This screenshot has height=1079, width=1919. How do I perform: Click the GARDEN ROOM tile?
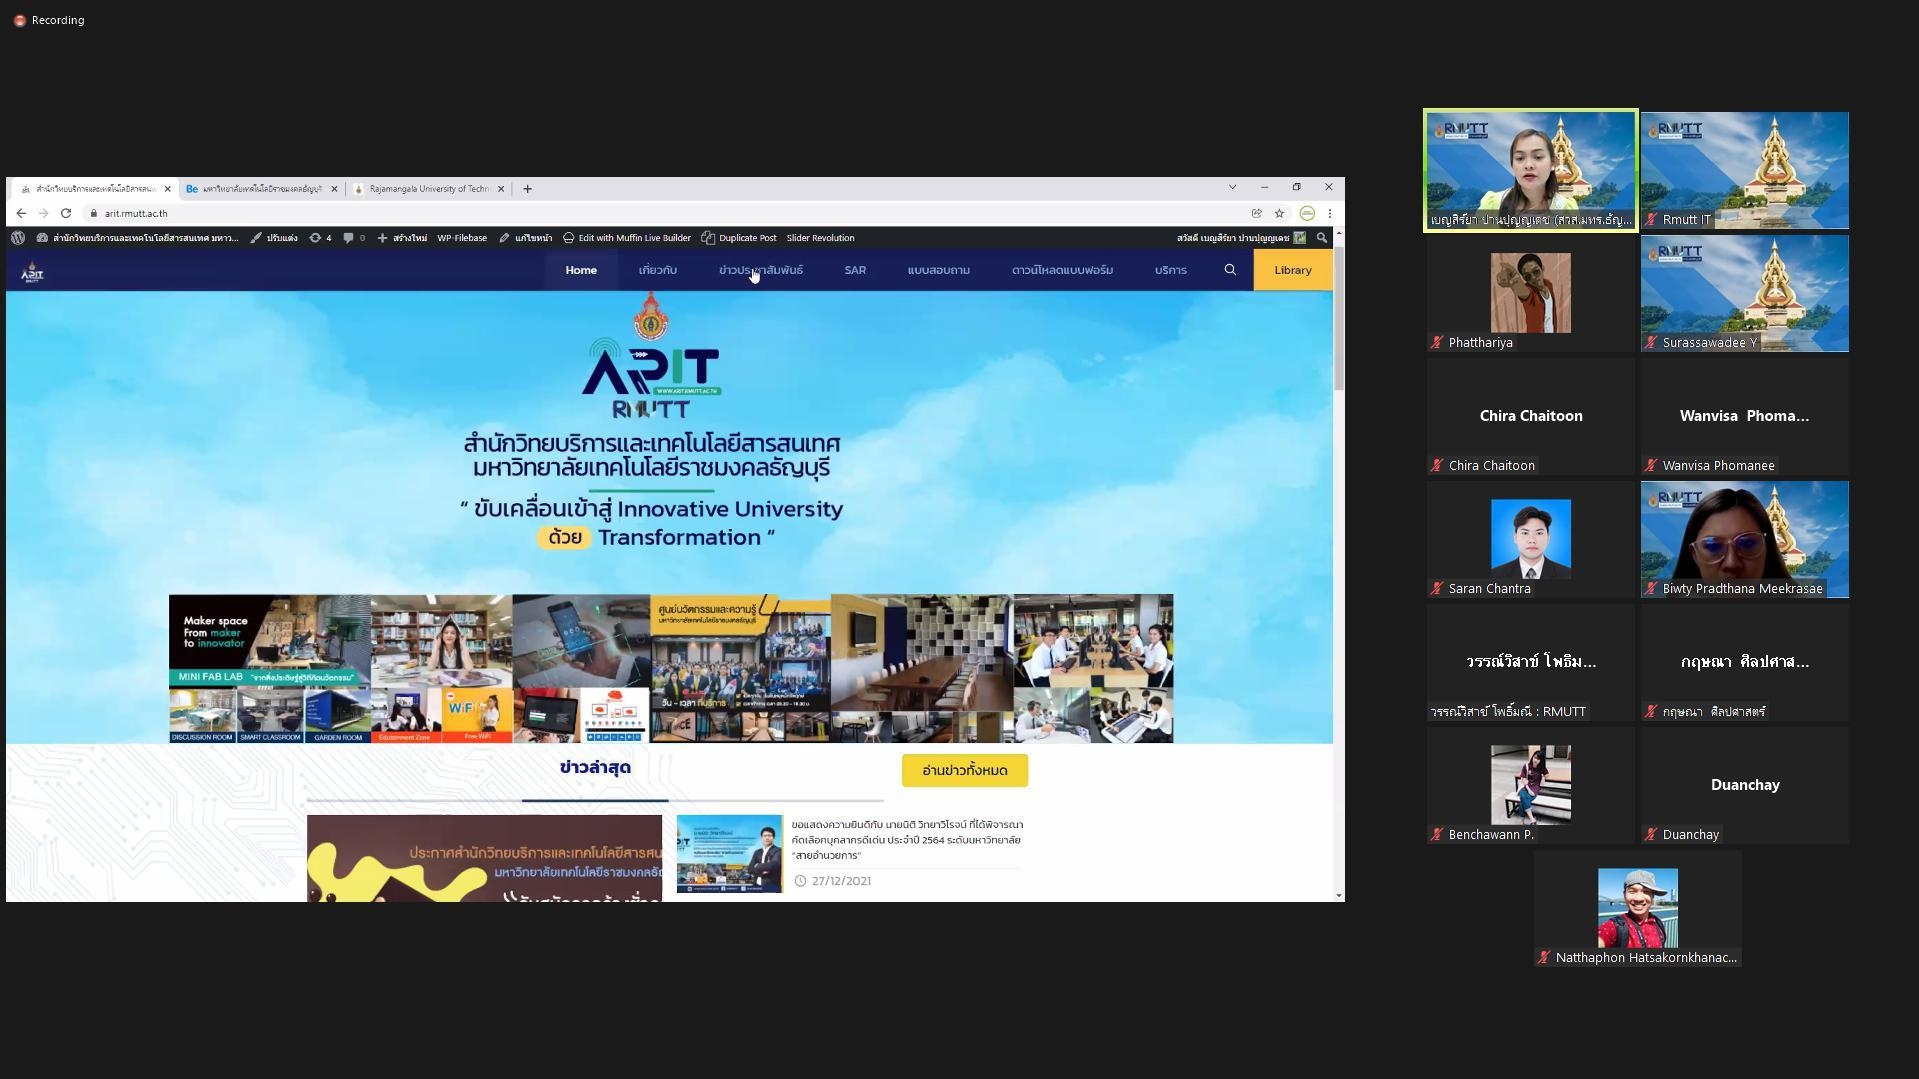(x=338, y=715)
